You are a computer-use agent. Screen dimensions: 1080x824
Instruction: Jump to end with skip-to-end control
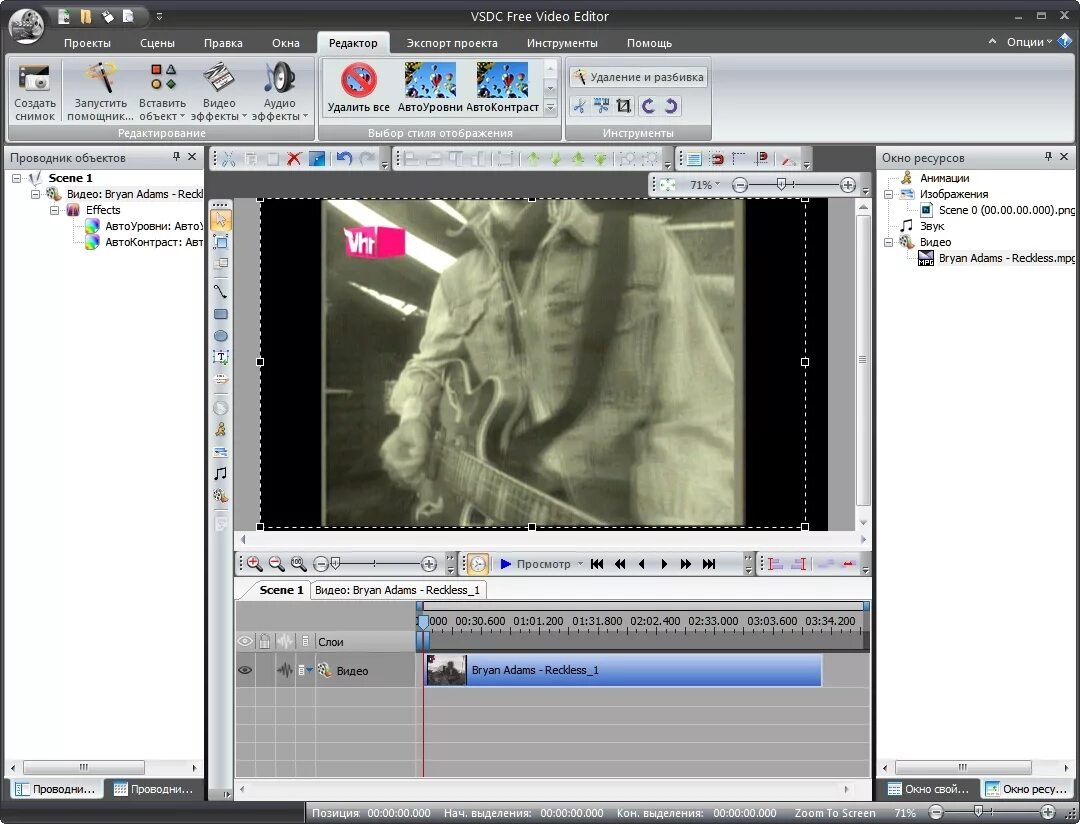(x=709, y=564)
